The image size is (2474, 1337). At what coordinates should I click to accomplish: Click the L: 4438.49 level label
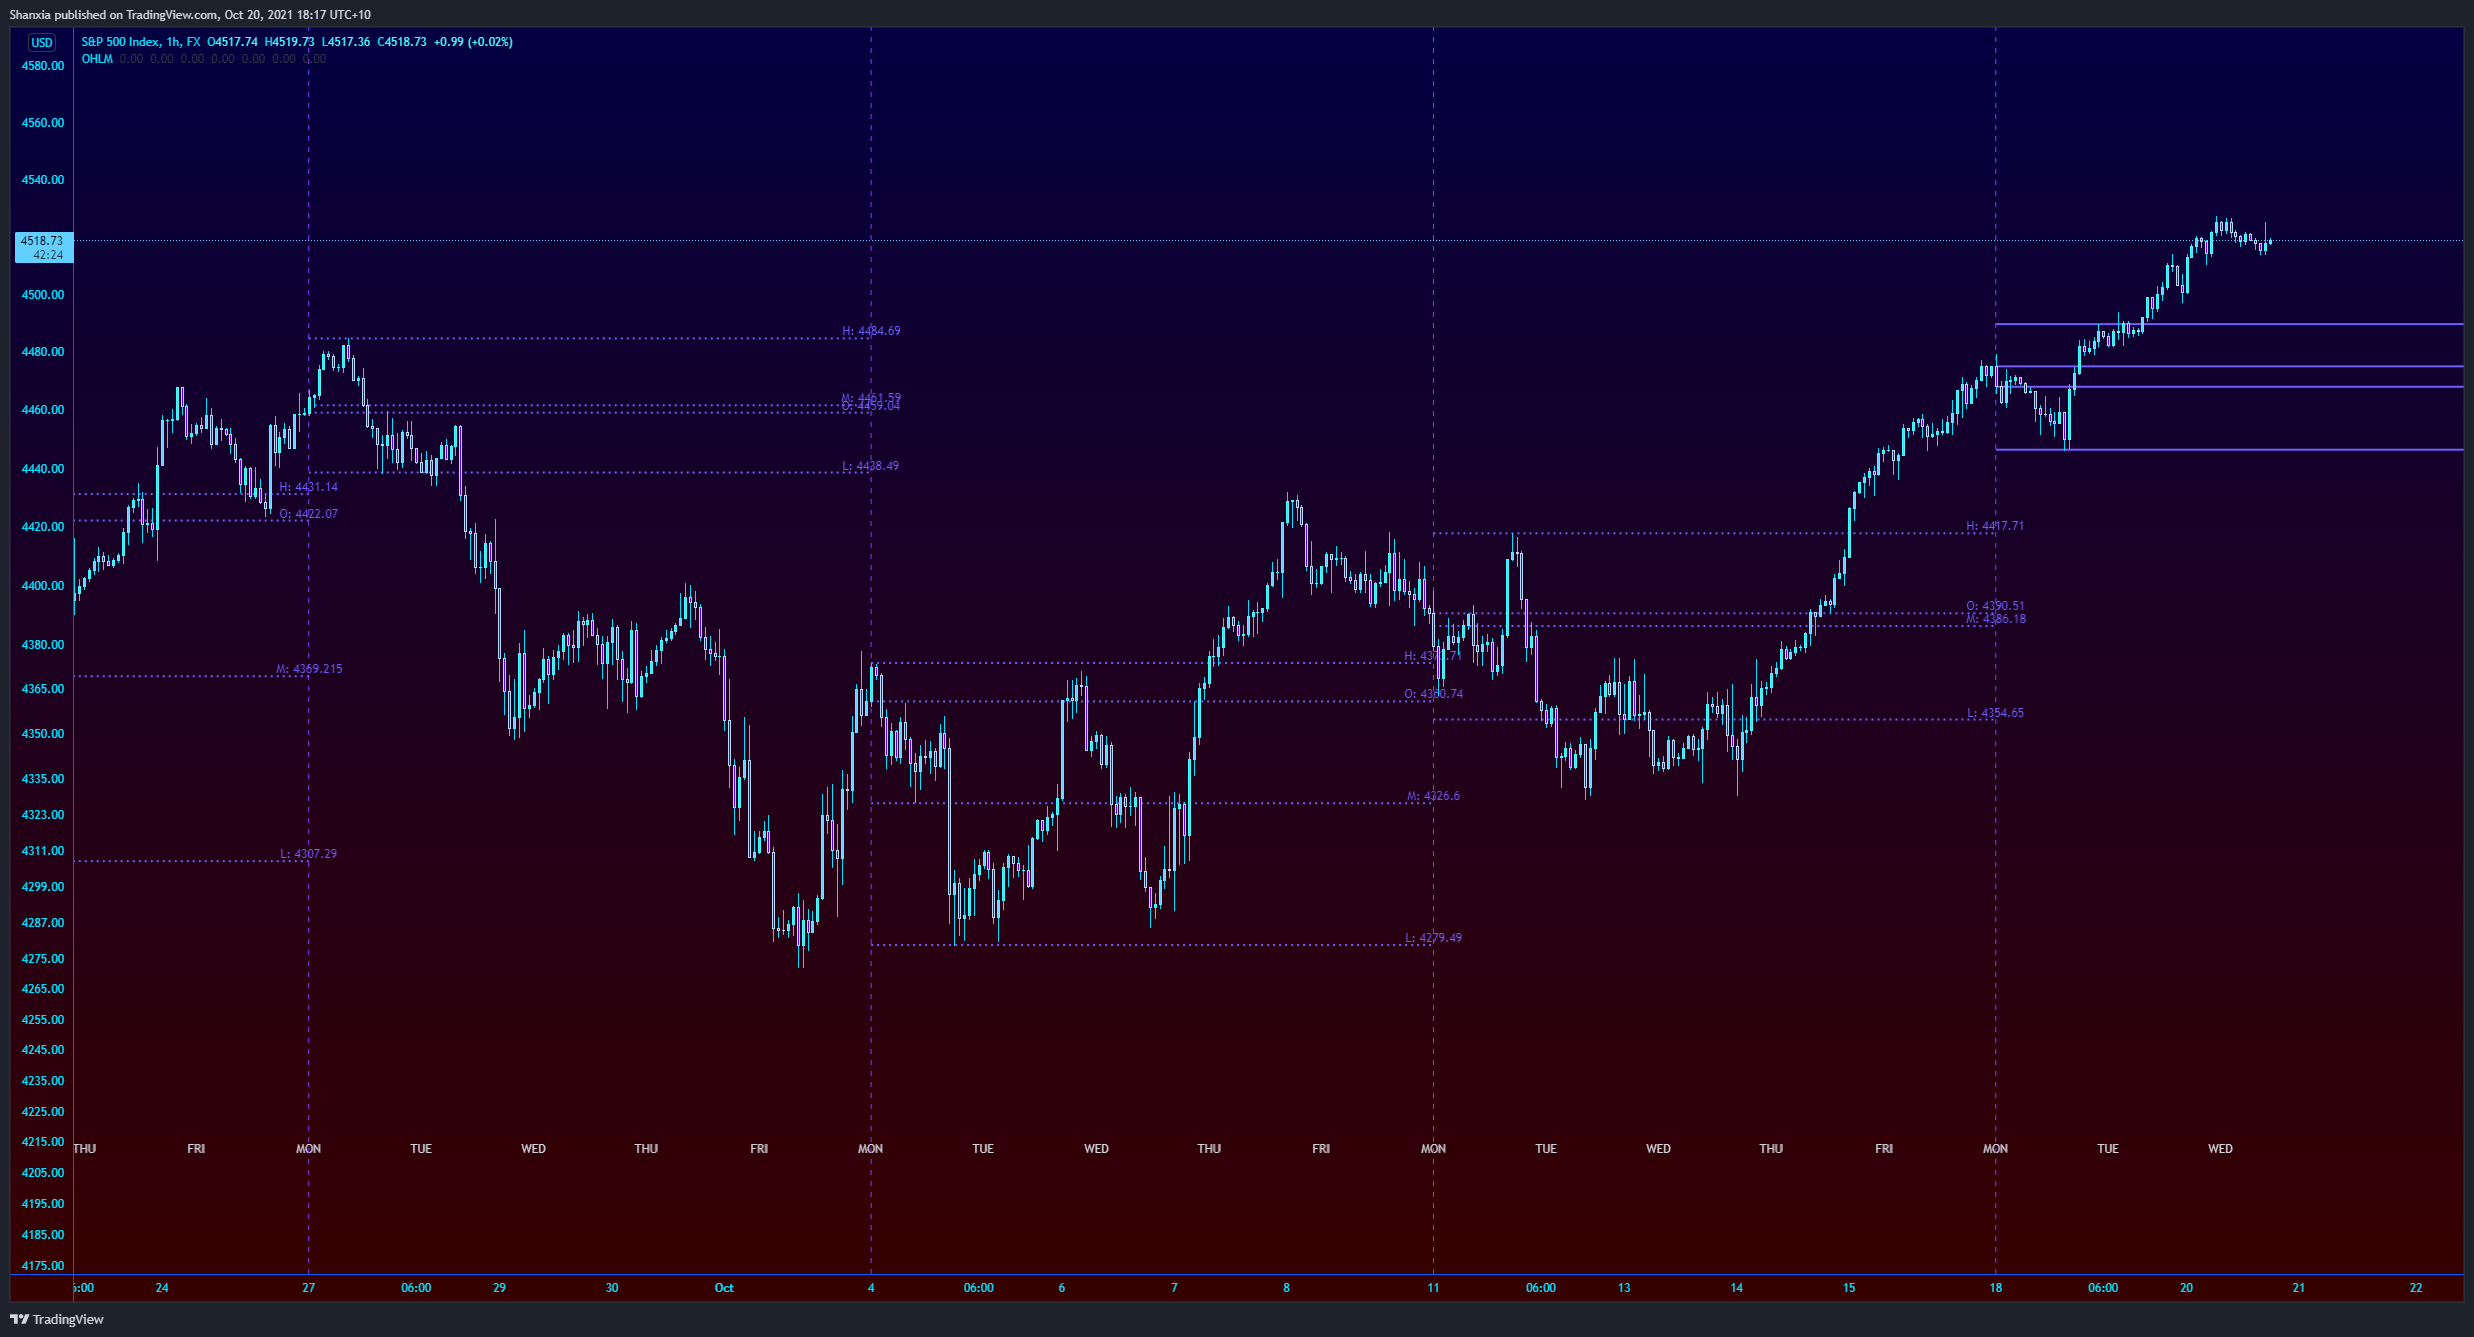click(870, 466)
